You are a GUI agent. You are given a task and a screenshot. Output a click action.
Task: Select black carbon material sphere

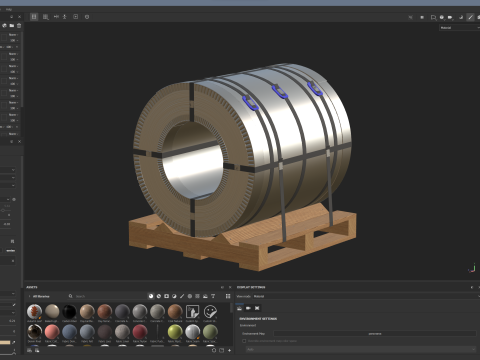(69, 312)
